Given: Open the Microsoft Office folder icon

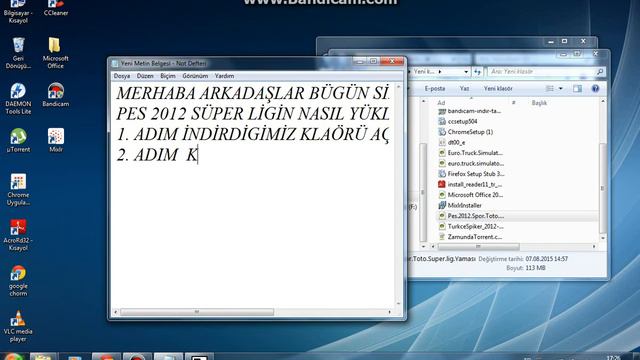Looking at the screenshot, I should point(56,53).
